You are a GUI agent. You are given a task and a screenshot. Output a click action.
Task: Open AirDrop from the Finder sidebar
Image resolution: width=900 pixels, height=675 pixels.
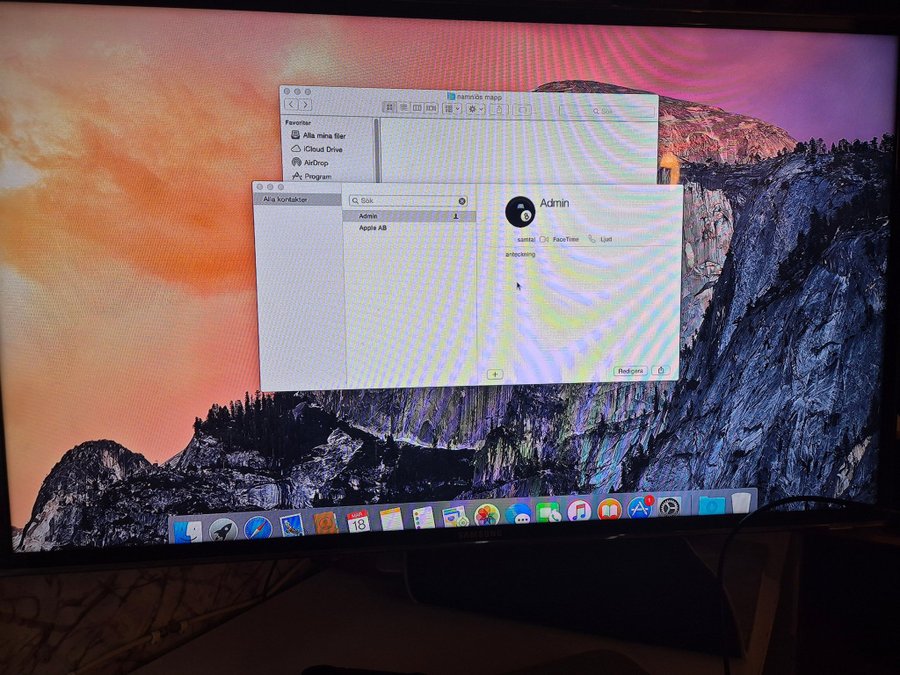(315, 162)
